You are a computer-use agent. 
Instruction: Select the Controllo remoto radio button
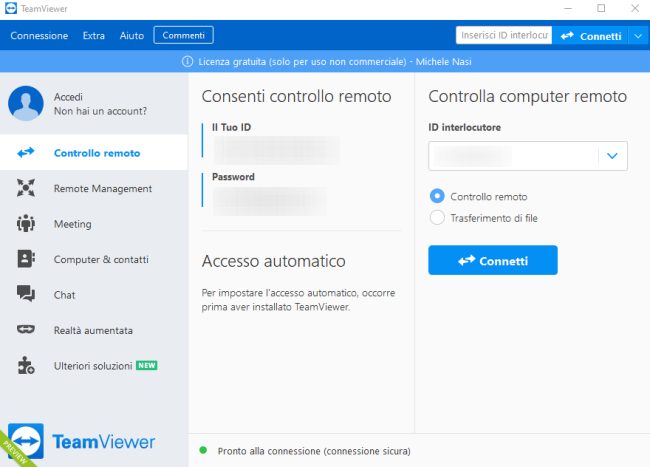pos(437,196)
